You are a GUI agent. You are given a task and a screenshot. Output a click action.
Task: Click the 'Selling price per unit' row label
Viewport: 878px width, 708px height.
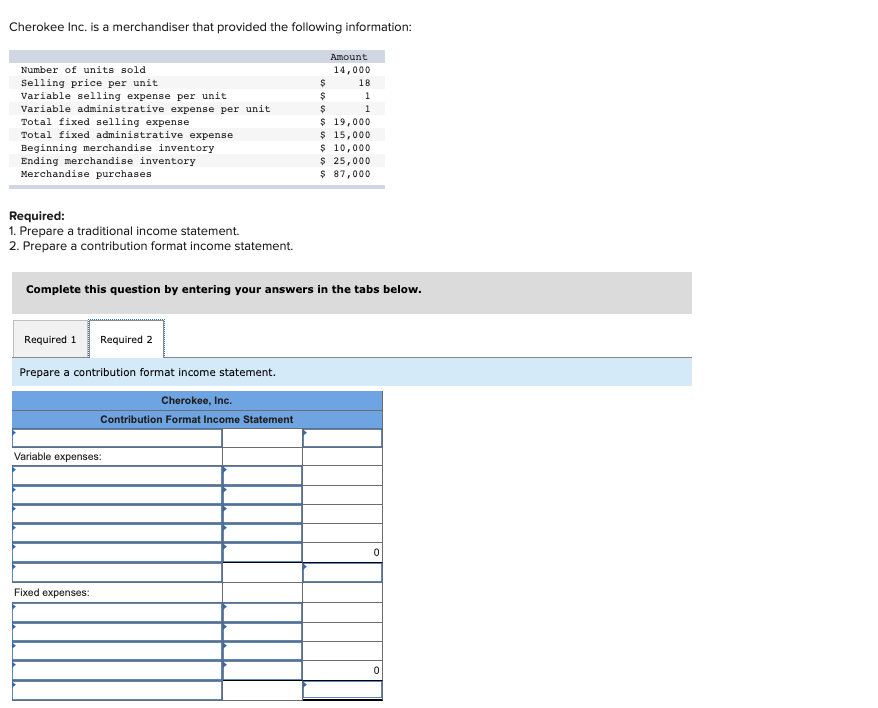[90, 83]
